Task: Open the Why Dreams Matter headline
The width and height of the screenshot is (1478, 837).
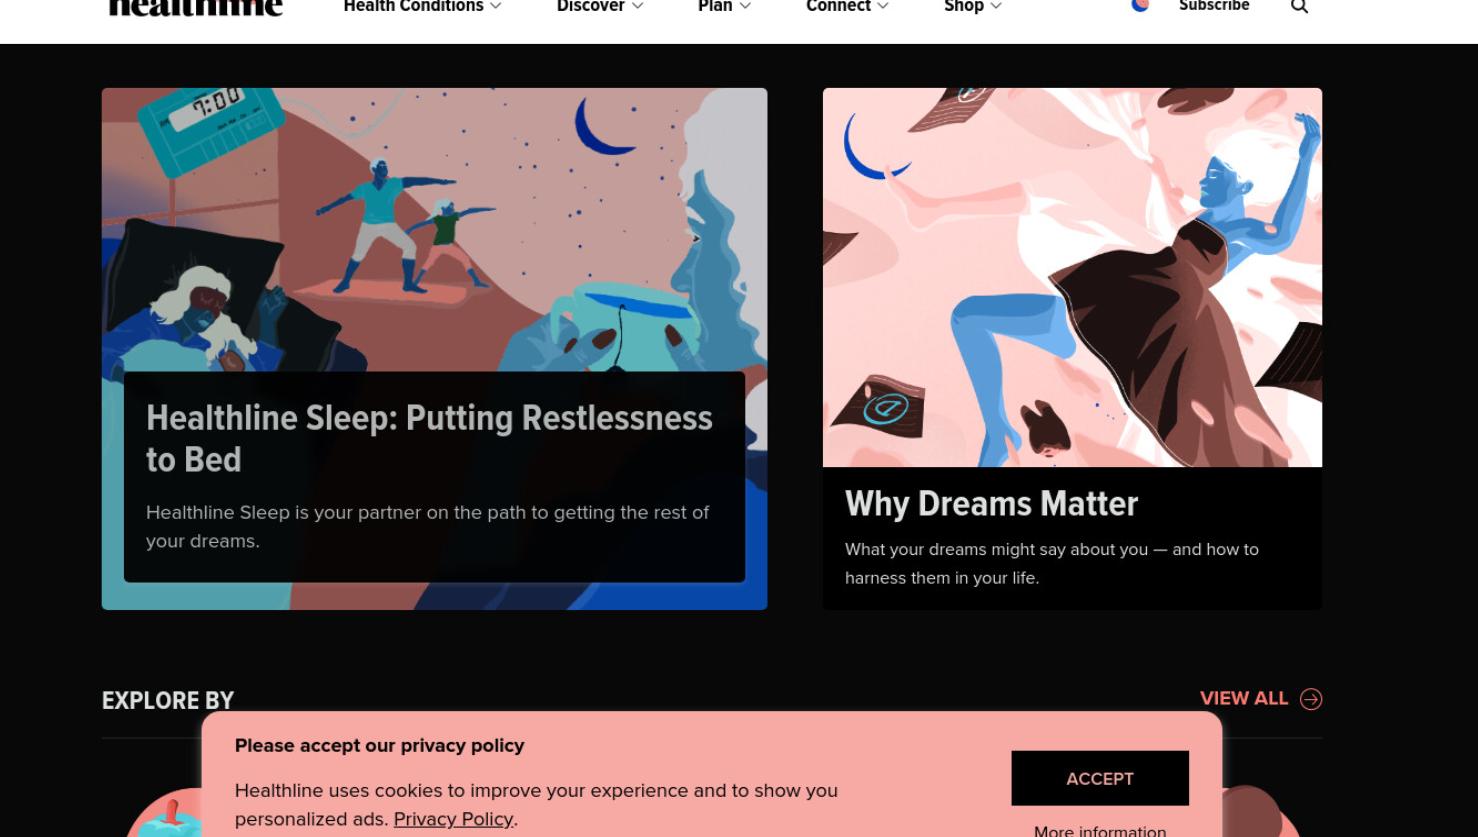Action: [991, 503]
